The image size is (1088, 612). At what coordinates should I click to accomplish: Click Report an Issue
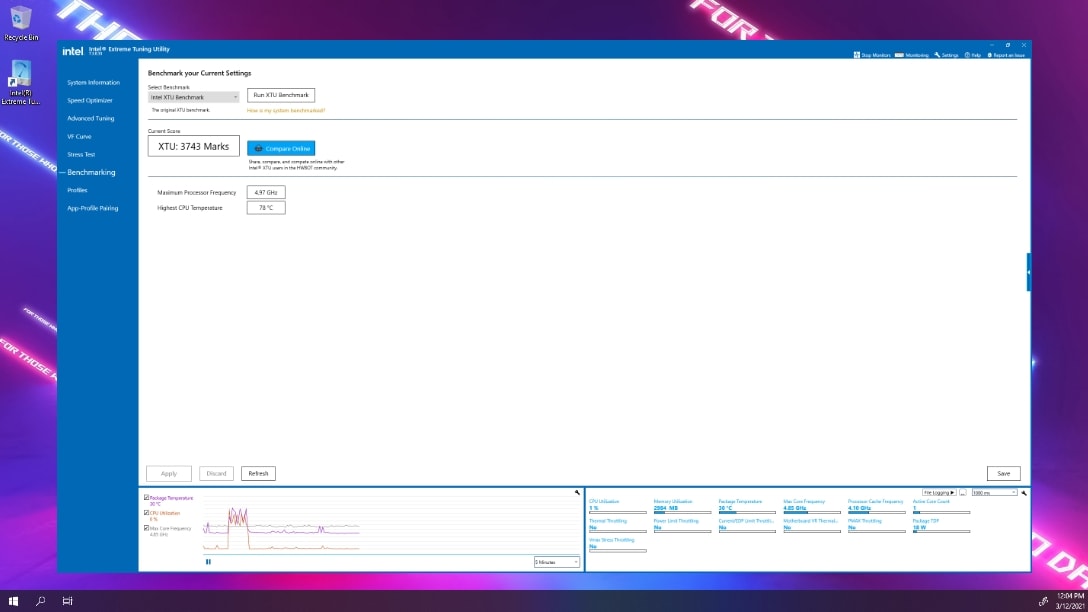(1006, 55)
